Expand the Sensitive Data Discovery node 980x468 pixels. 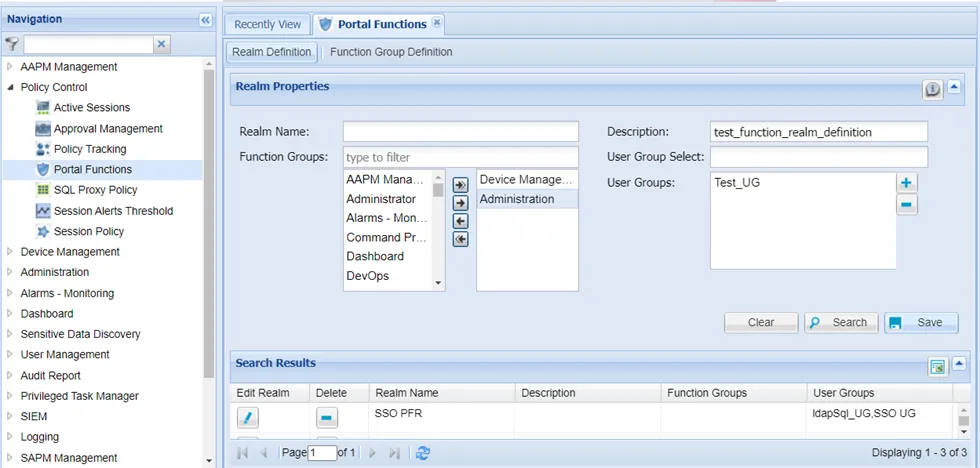click(x=9, y=334)
